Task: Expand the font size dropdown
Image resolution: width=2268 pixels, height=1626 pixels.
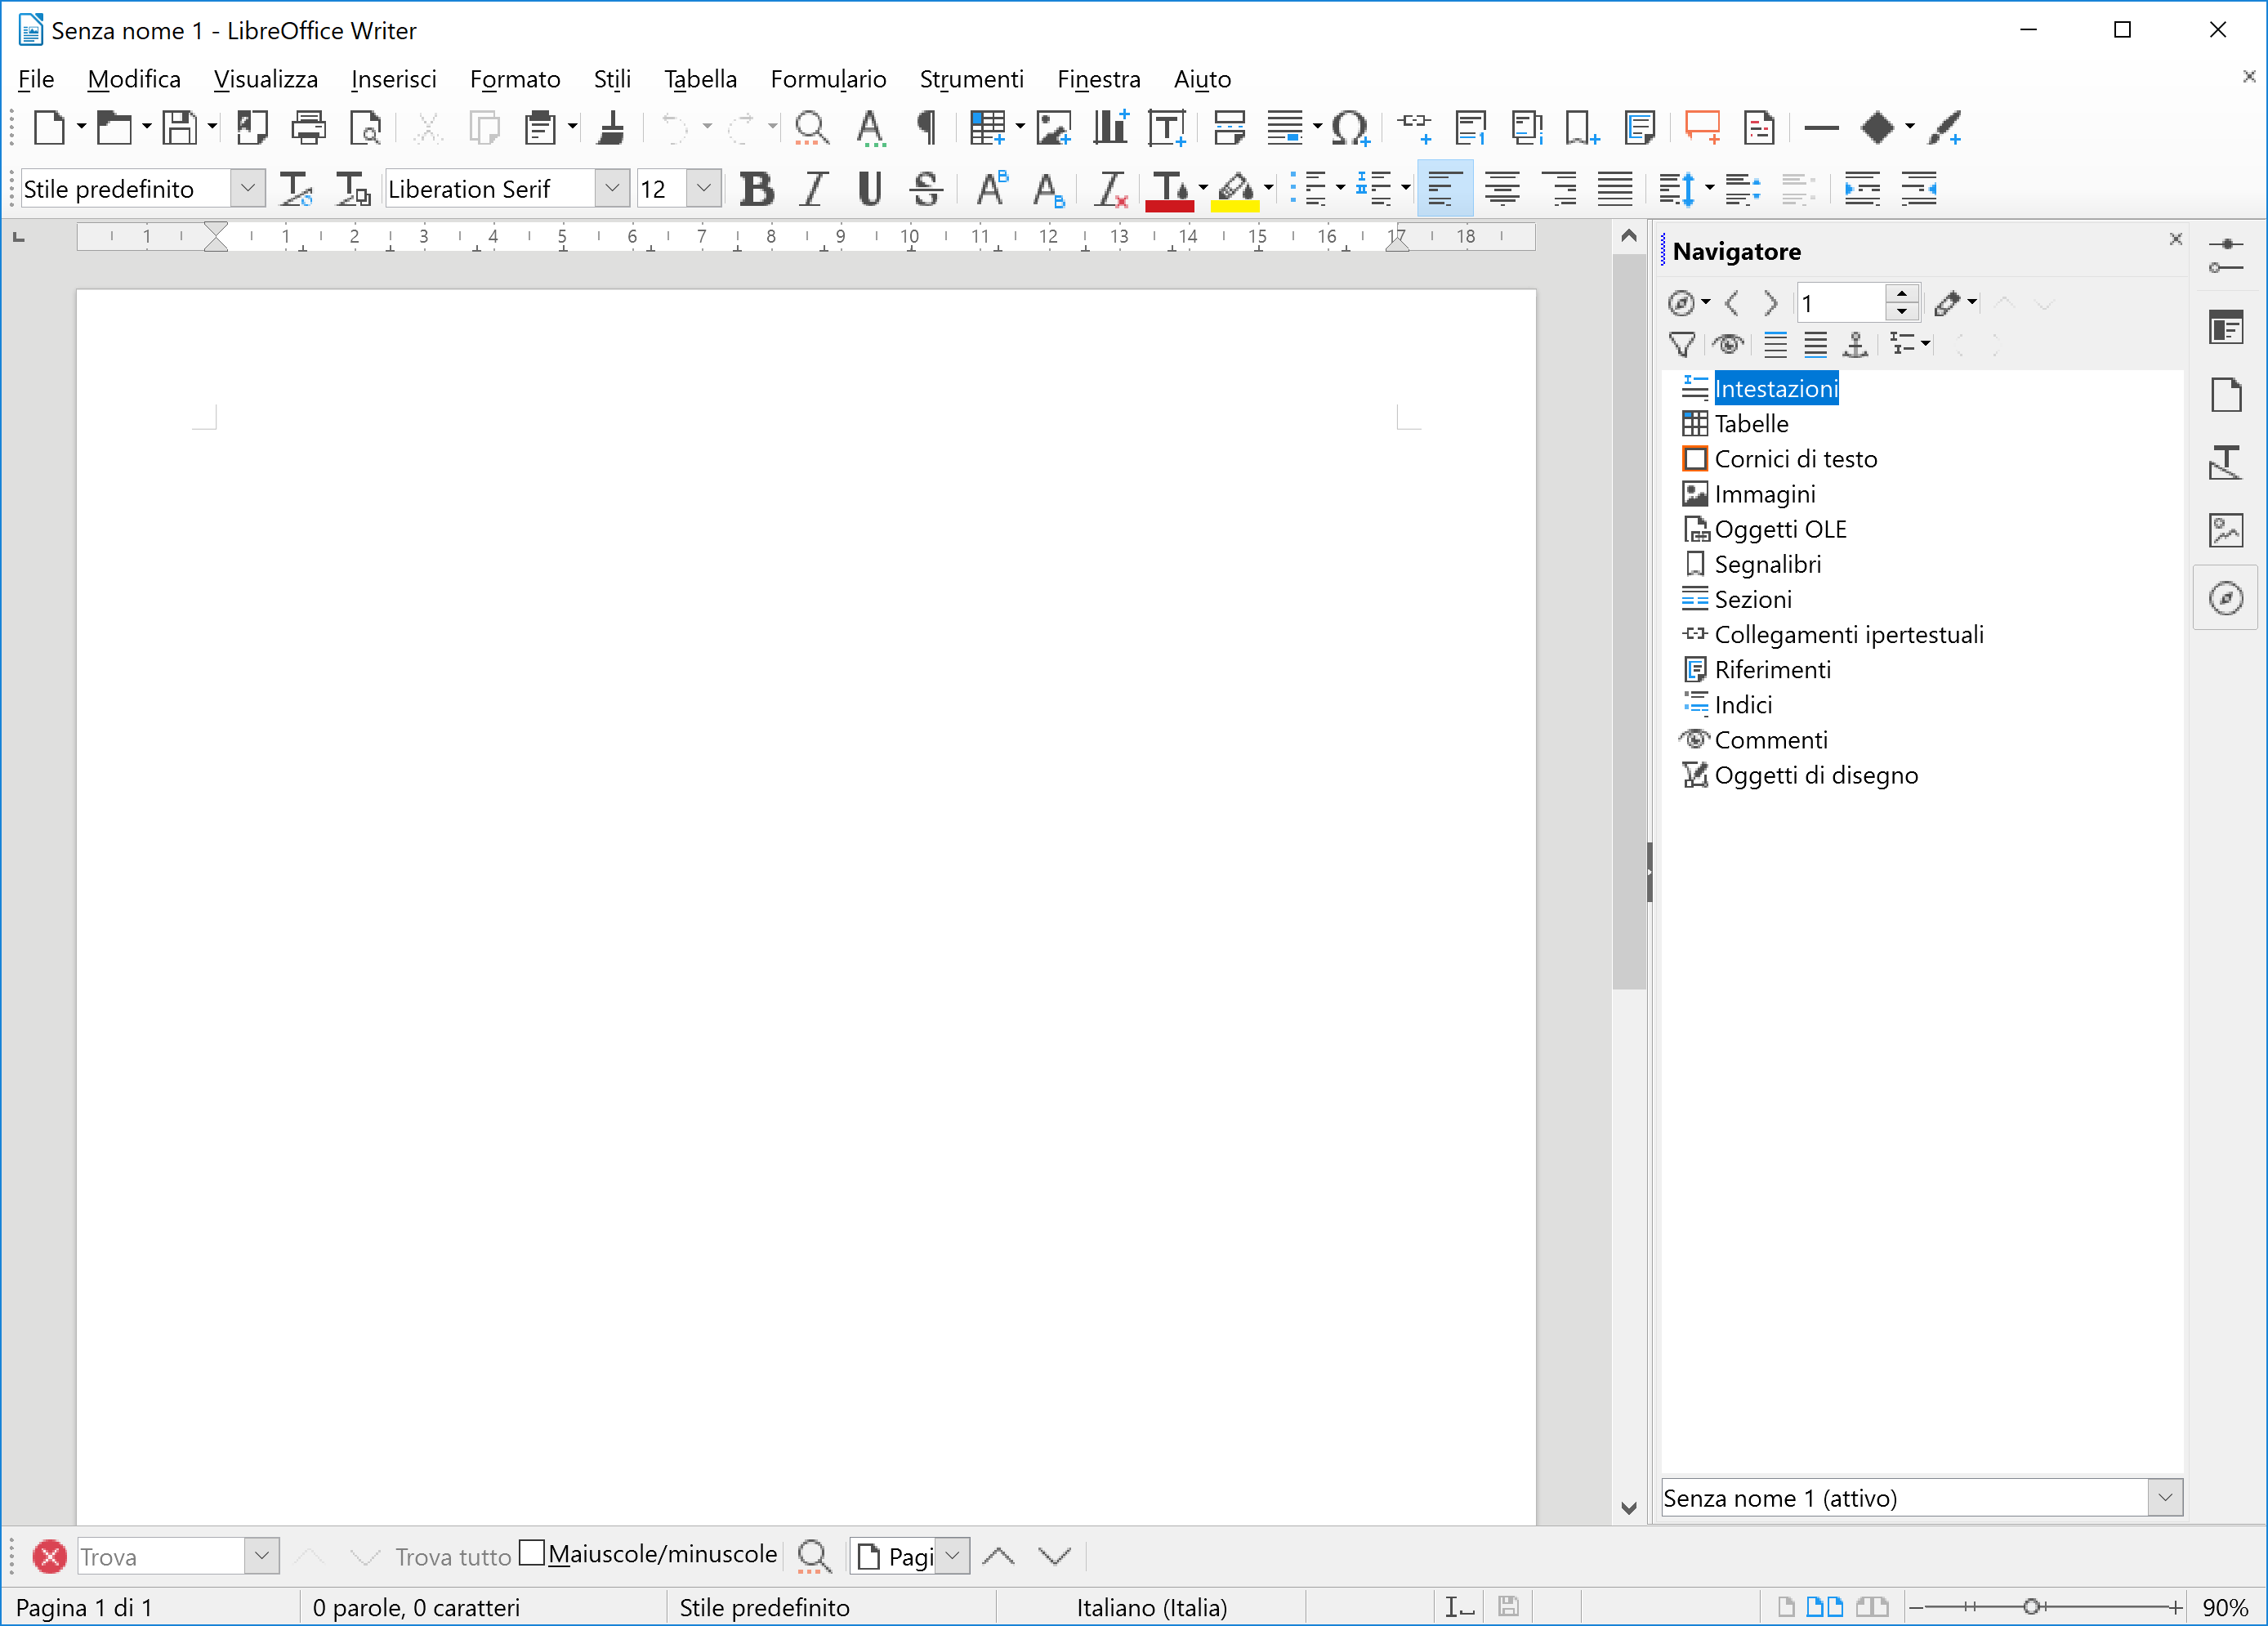Action: coord(704,189)
